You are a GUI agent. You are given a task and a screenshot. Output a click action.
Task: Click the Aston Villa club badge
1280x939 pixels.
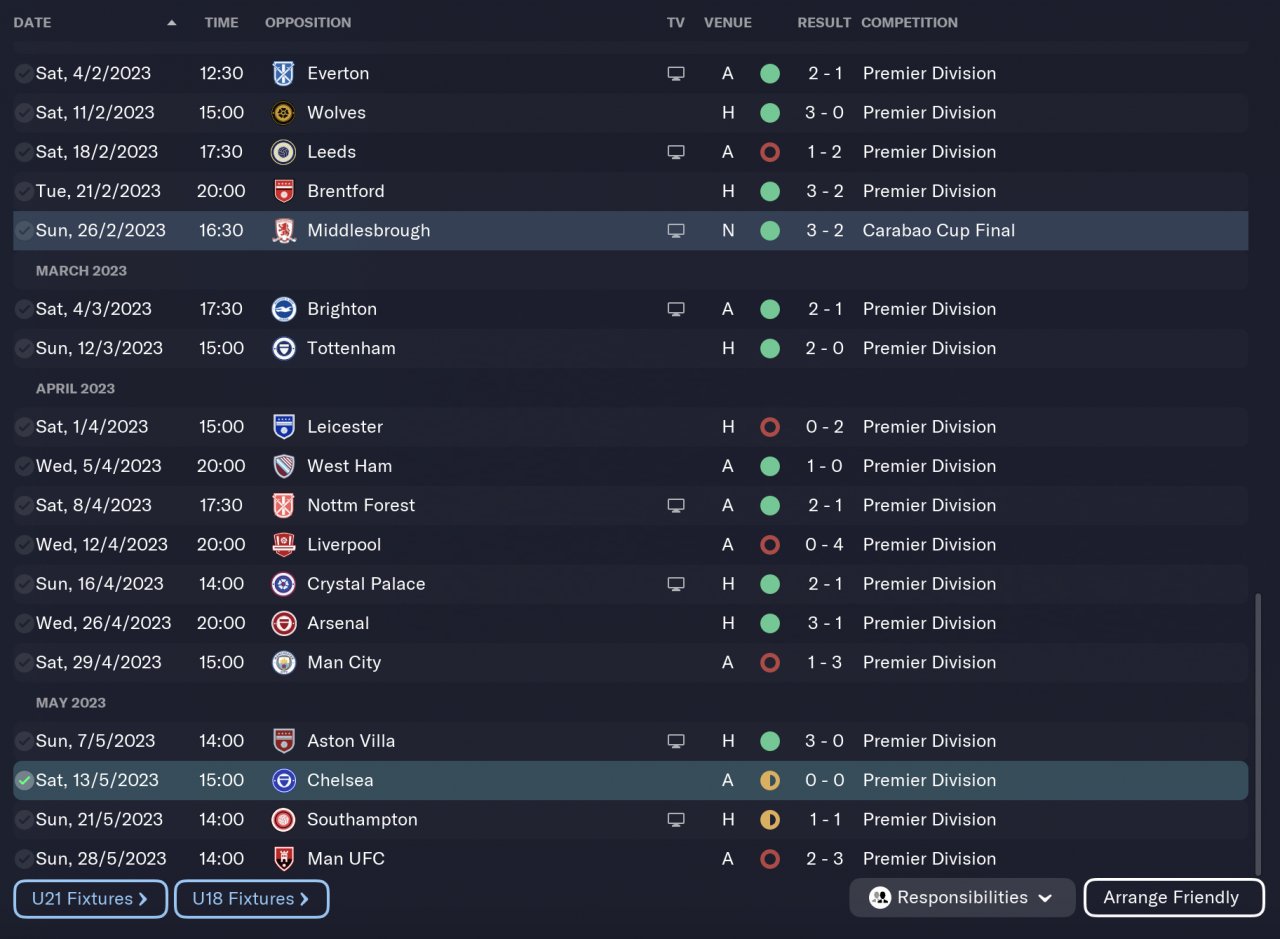pyautogui.click(x=284, y=741)
